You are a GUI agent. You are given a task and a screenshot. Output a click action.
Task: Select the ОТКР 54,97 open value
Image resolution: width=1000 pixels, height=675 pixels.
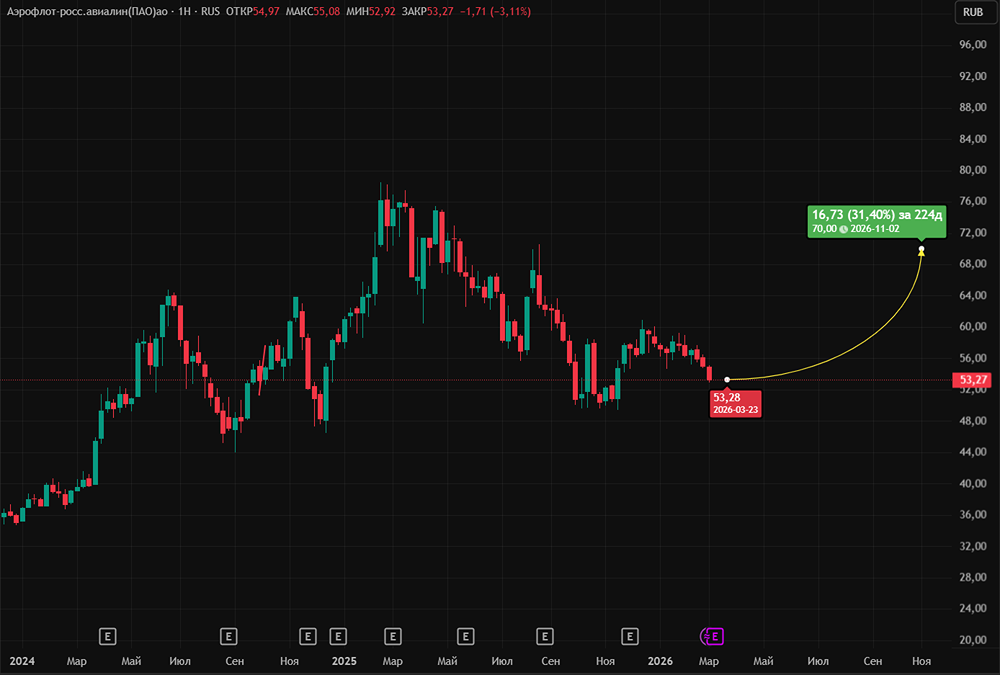coord(253,11)
